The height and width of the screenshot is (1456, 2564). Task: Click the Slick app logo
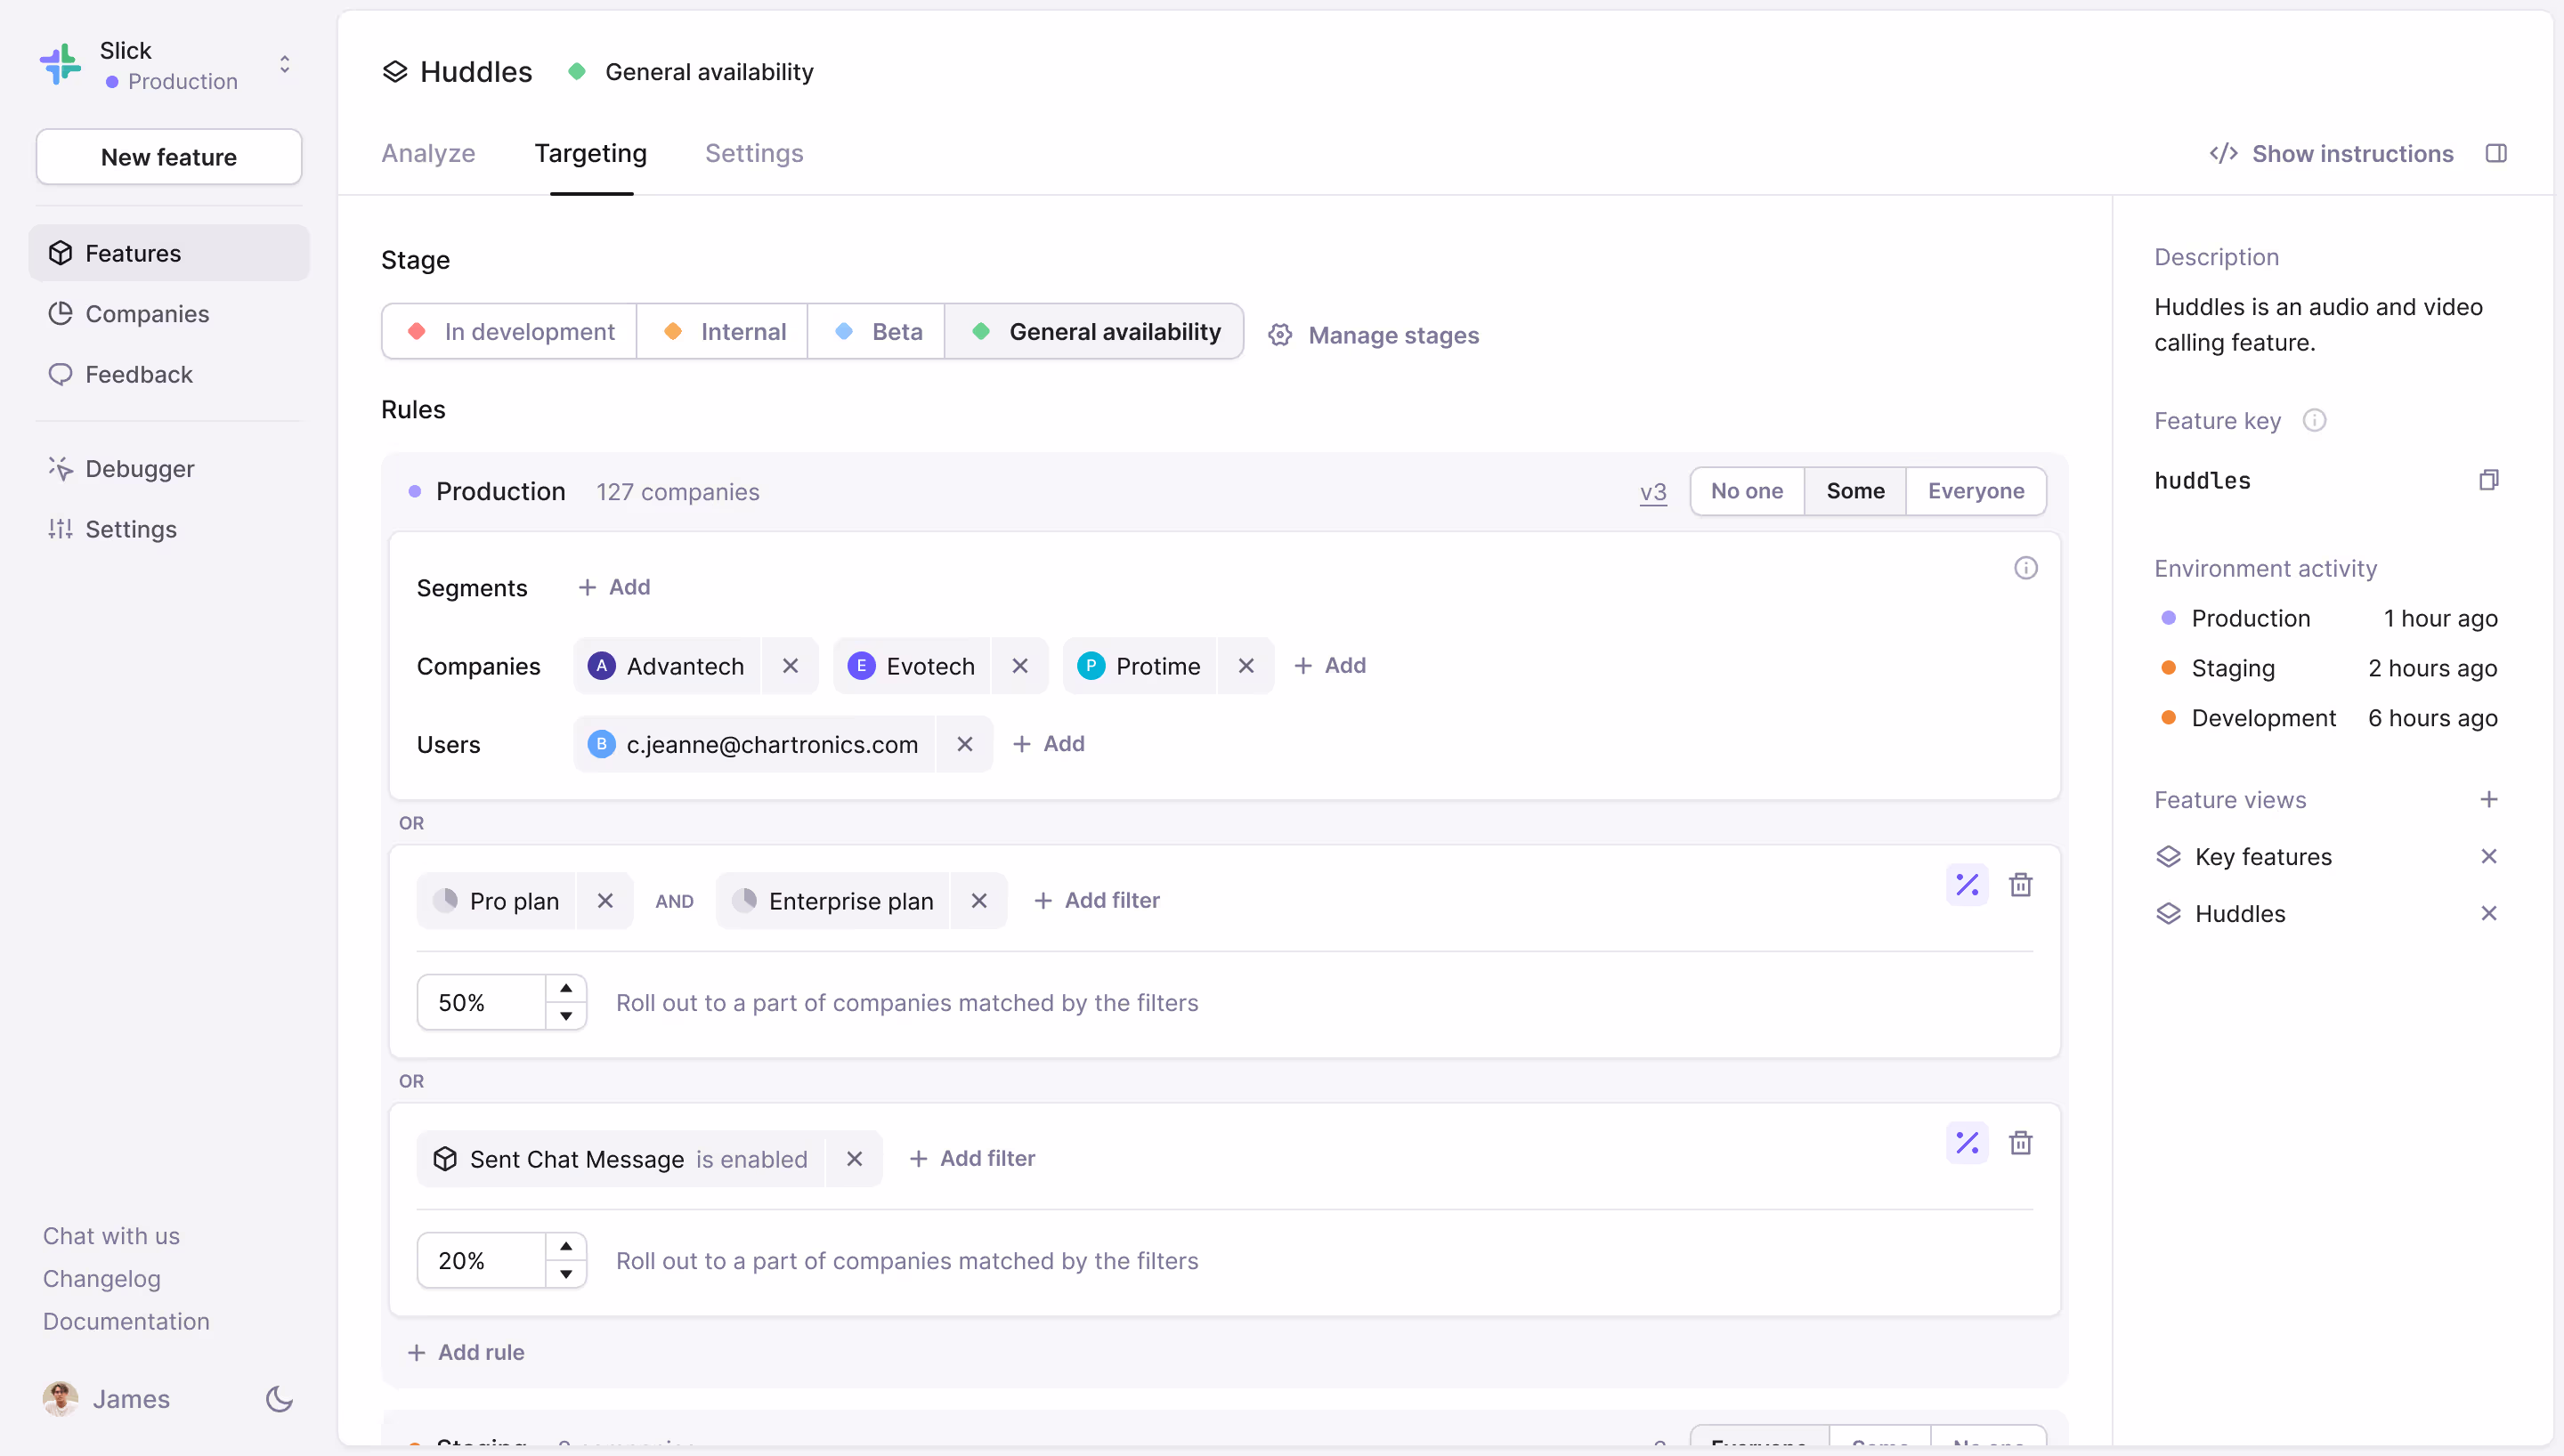click(x=60, y=65)
